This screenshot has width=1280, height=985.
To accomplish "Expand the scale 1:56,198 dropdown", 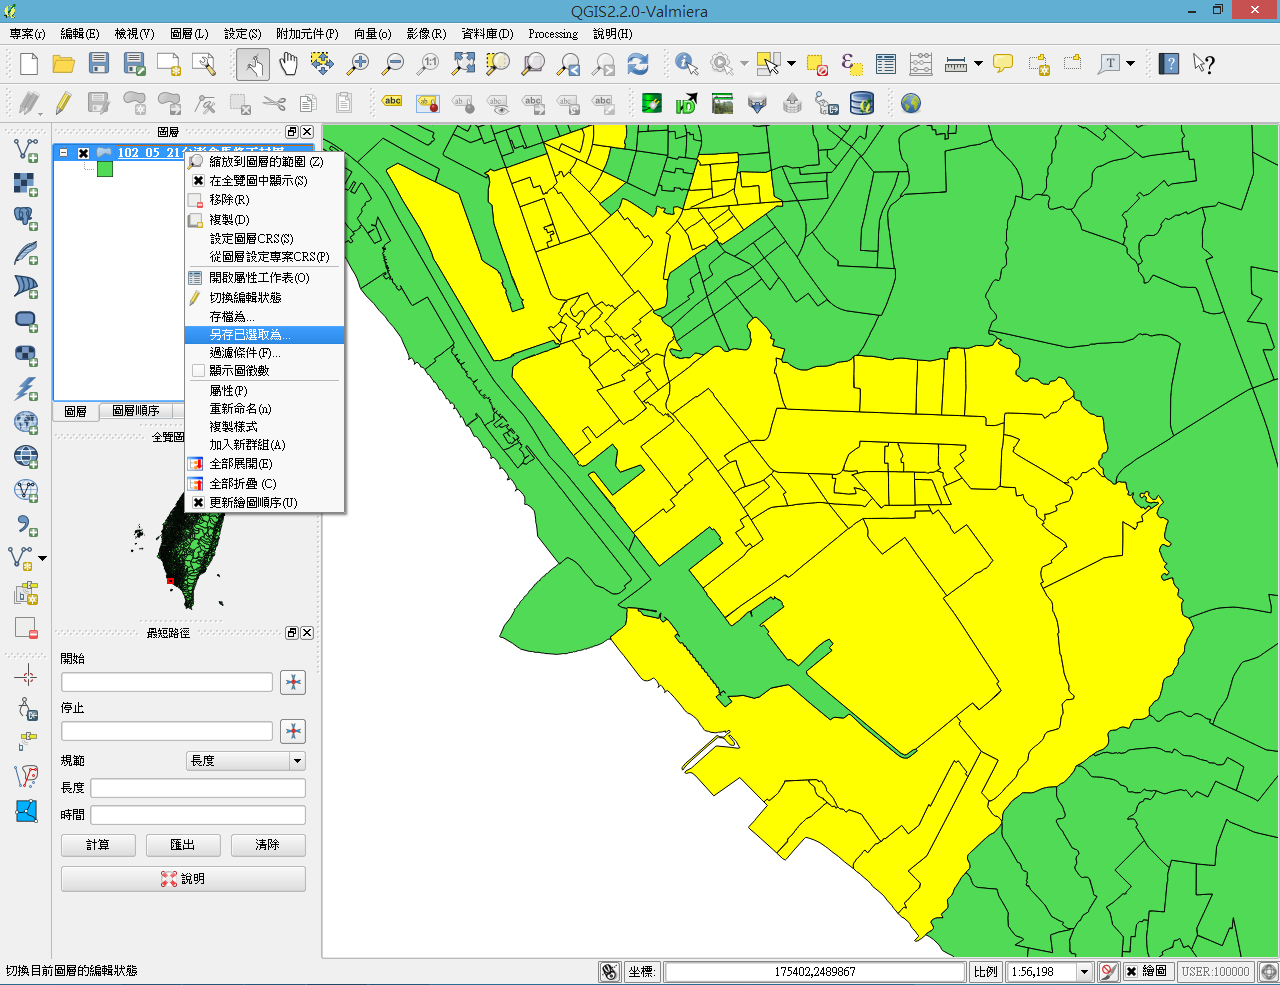I will [x=1084, y=971].
